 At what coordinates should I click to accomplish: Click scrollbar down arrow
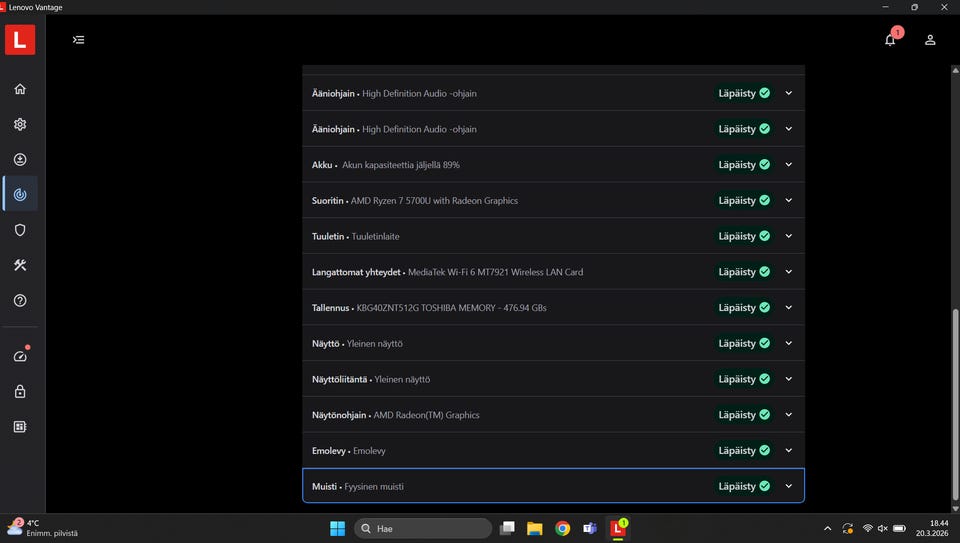pyautogui.click(x=955, y=508)
